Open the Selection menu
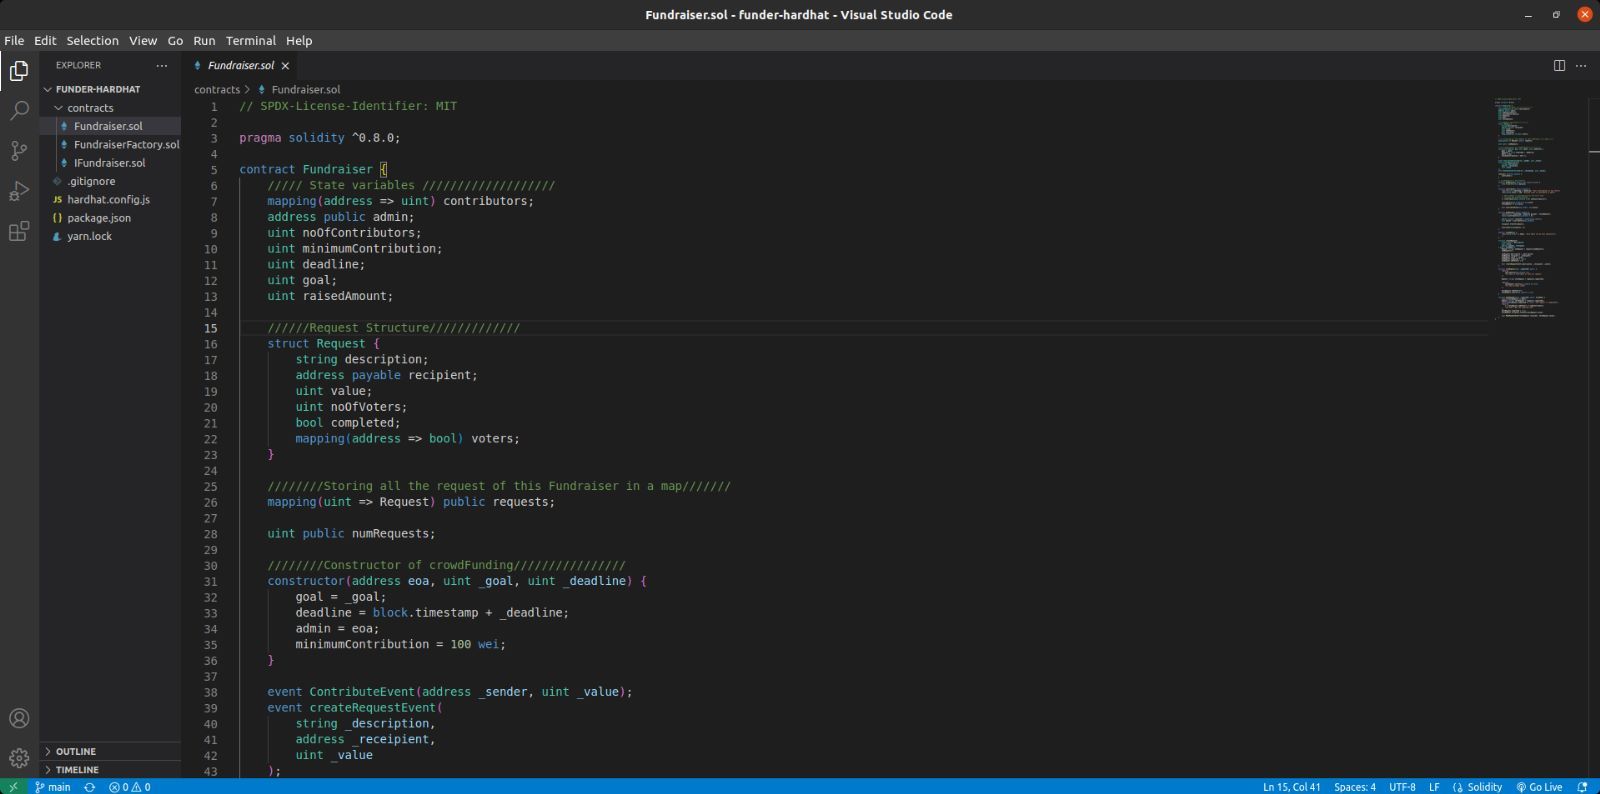This screenshot has width=1600, height=794. tap(92, 41)
